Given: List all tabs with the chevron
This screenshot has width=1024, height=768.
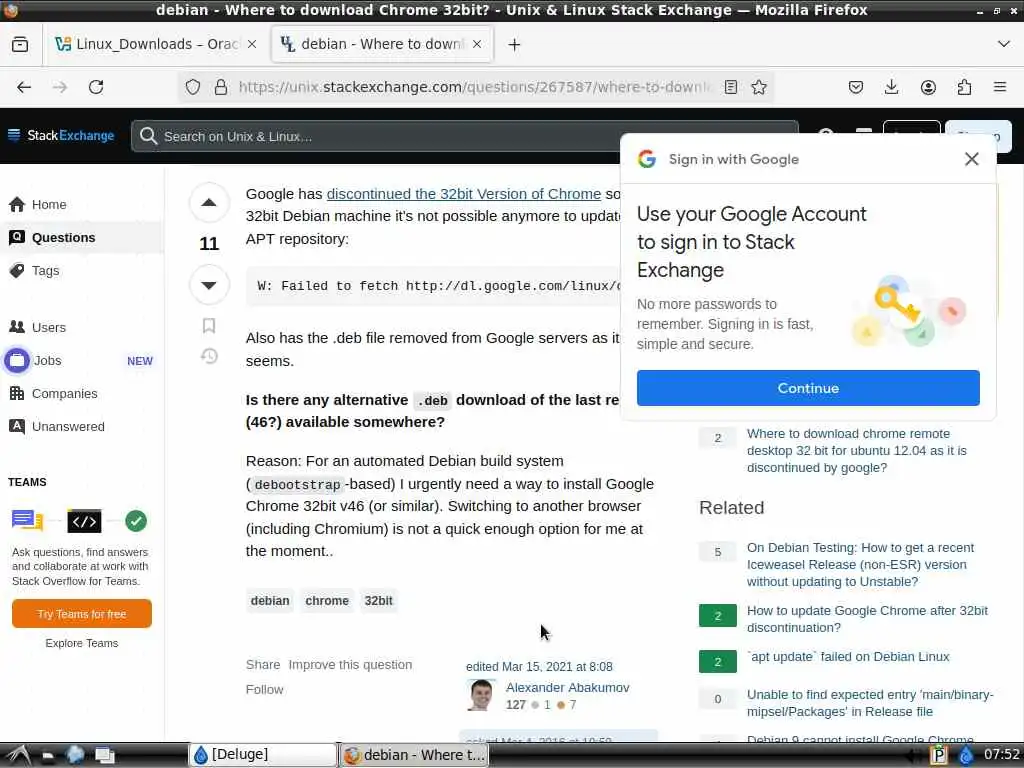Looking at the screenshot, I should coord(1004,44).
